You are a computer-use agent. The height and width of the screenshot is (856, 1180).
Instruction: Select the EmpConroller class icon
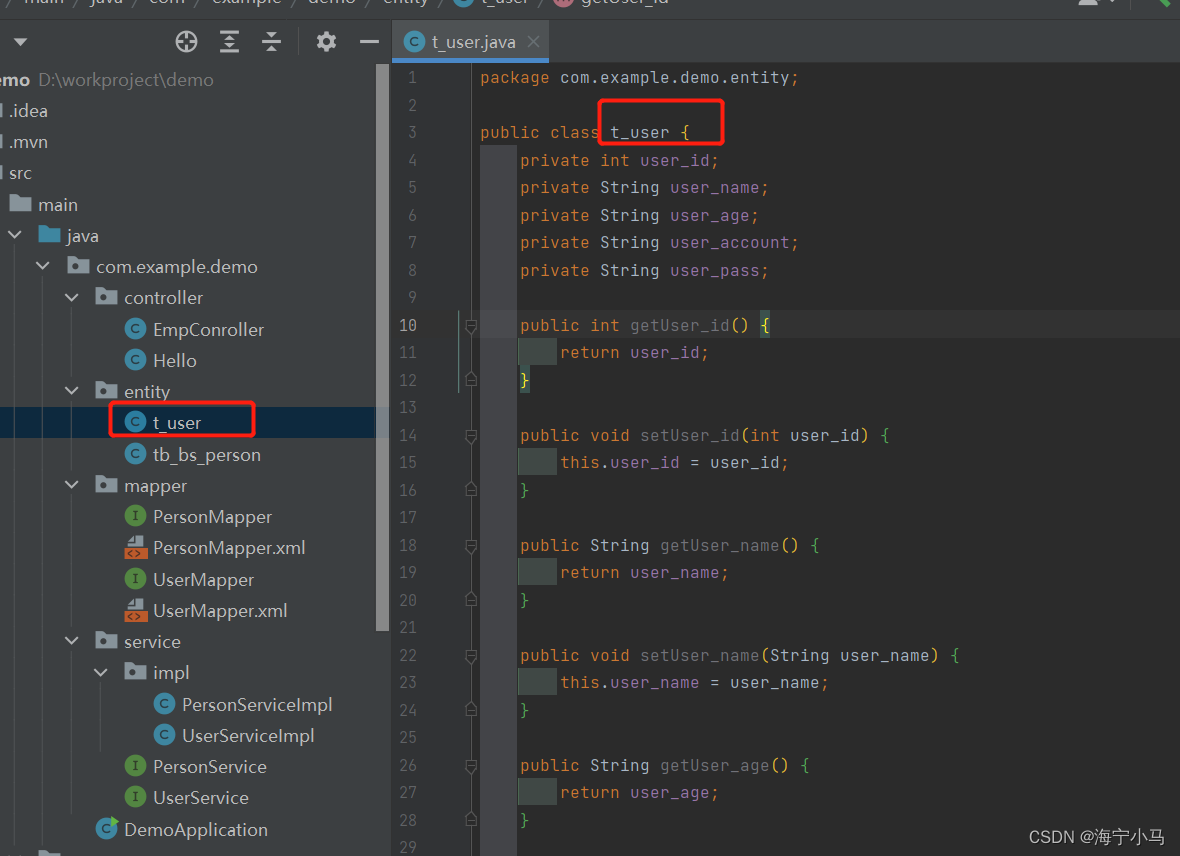point(135,329)
